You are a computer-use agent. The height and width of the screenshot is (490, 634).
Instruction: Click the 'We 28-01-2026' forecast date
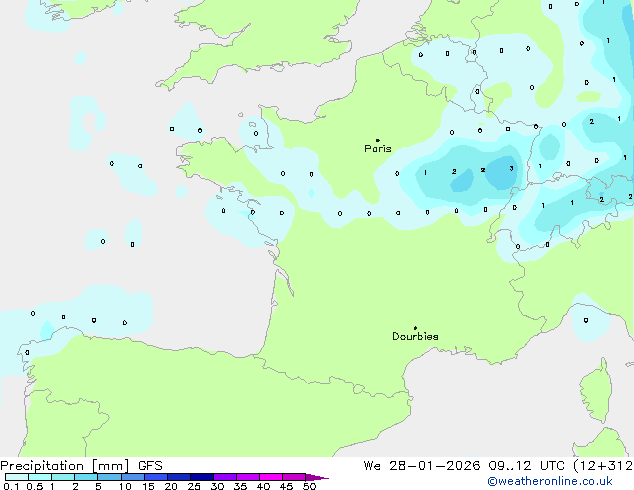click(422, 466)
